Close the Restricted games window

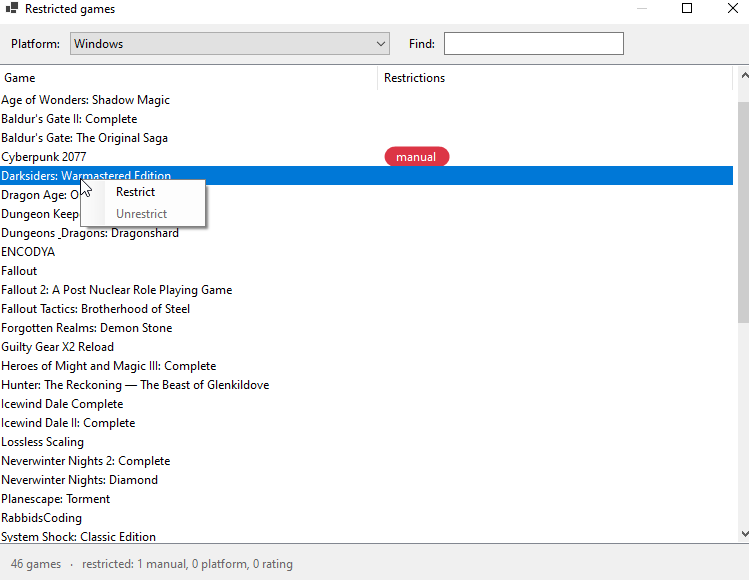pyautogui.click(x=733, y=8)
